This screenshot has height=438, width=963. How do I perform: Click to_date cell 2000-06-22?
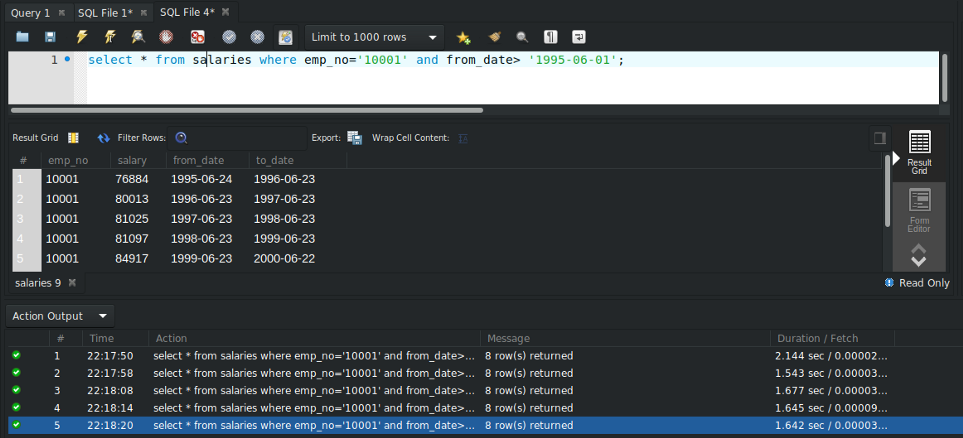coord(284,259)
